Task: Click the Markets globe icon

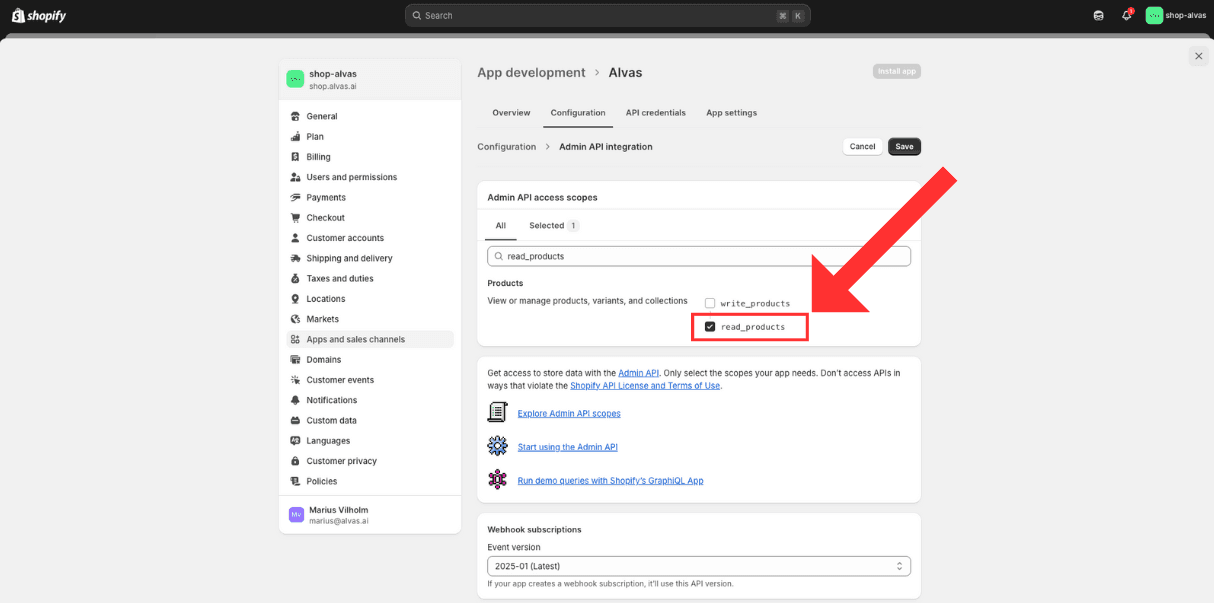Action: (295, 319)
